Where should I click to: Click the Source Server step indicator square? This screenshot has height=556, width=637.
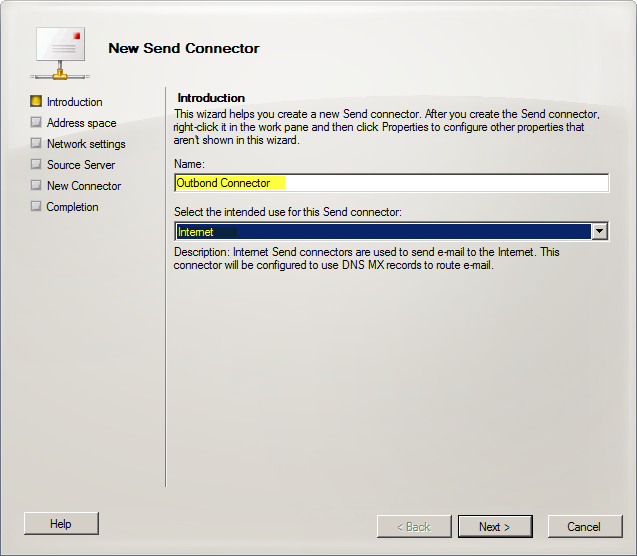pyautogui.click(x=36, y=164)
